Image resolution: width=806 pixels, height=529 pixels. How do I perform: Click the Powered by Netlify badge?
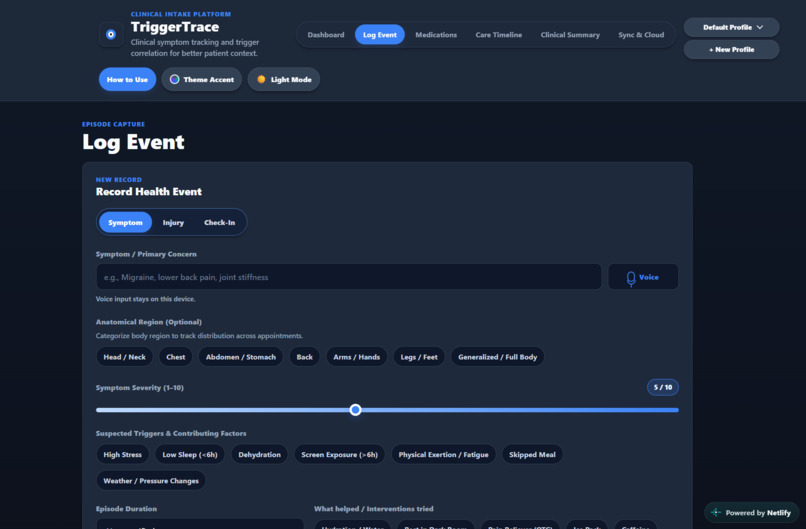tap(751, 513)
